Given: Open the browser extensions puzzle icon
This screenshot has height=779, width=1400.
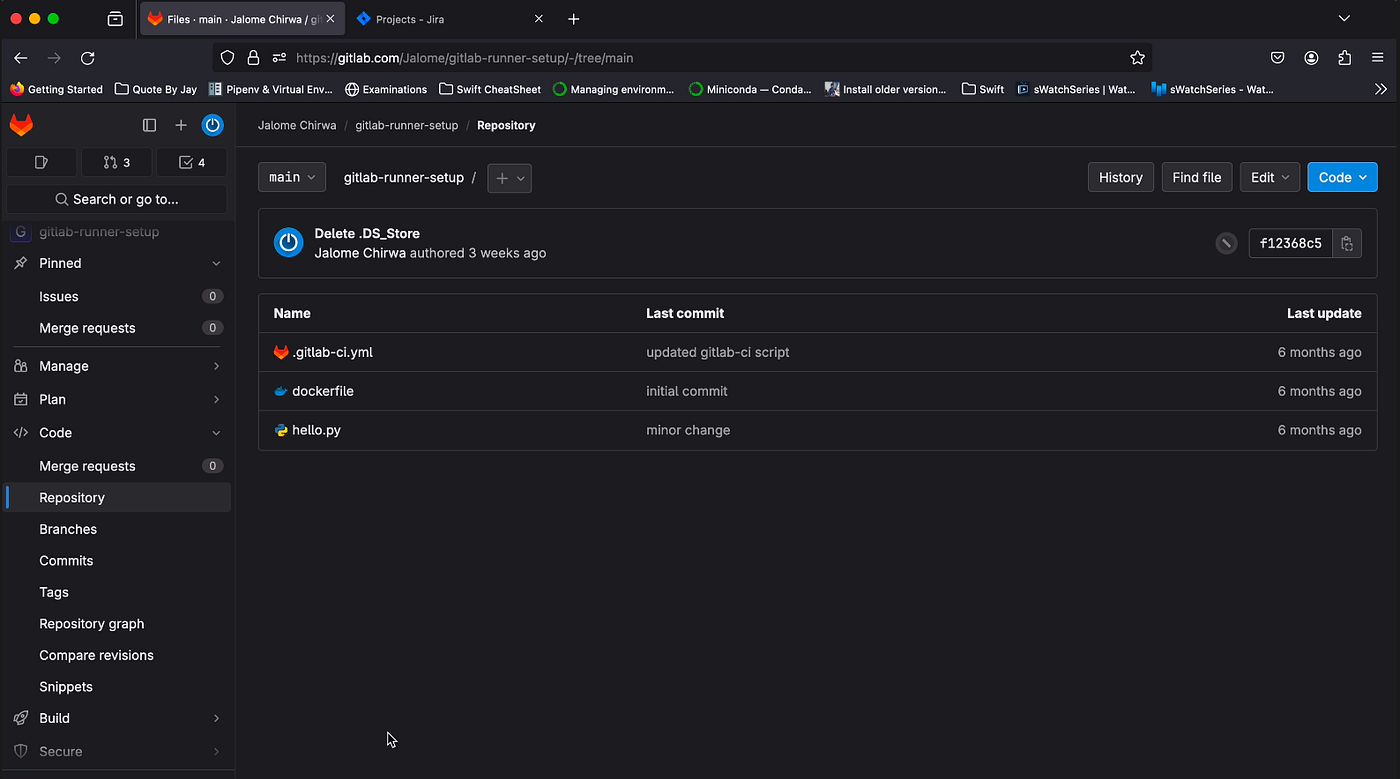Looking at the screenshot, I should pos(1344,58).
